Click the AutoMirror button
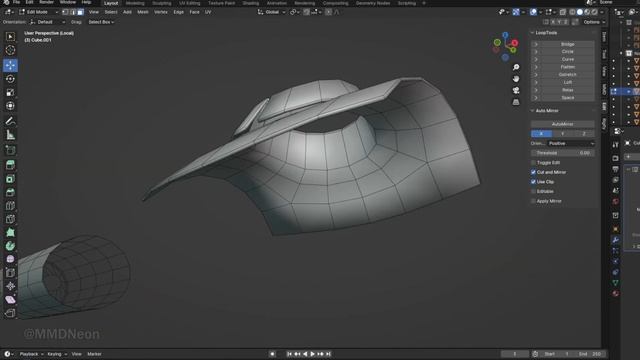This screenshot has height=360, width=640. point(562,124)
